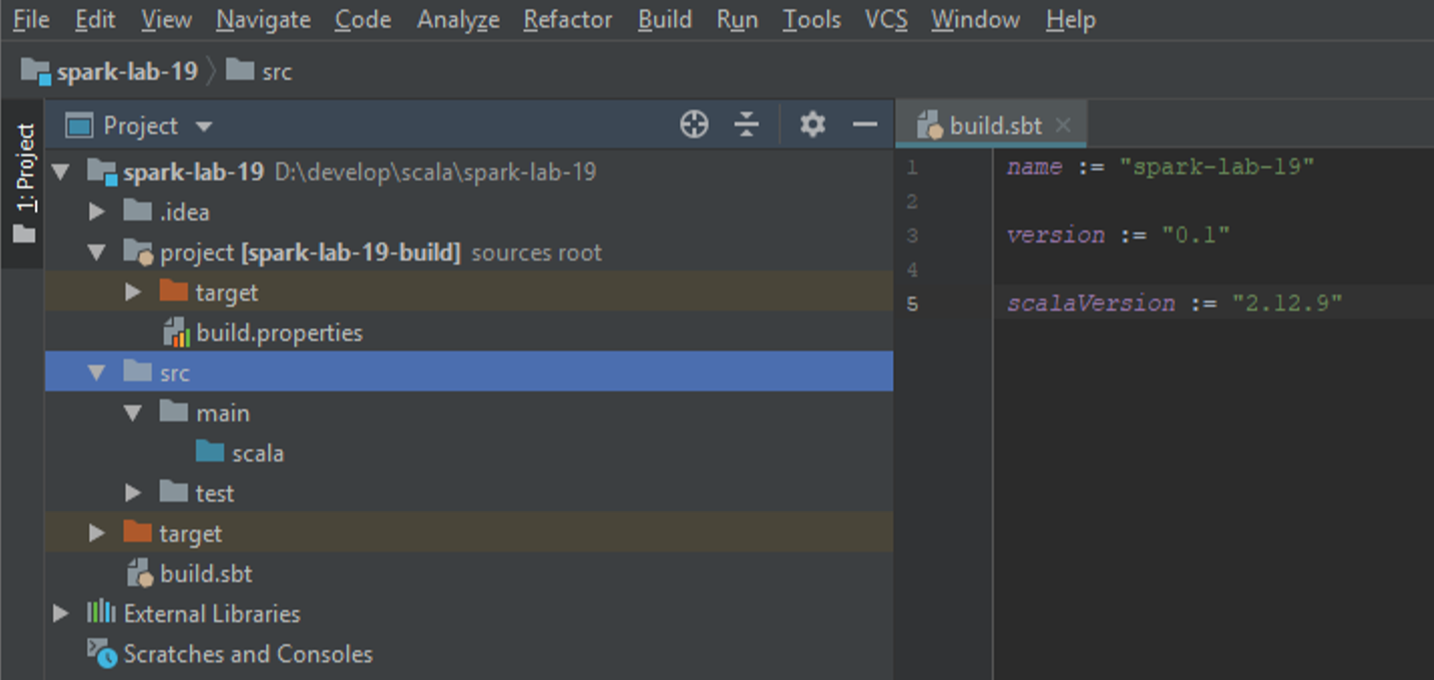Expand the test folder
This screenshot has height=680, width=1434.
coord(133,493)
